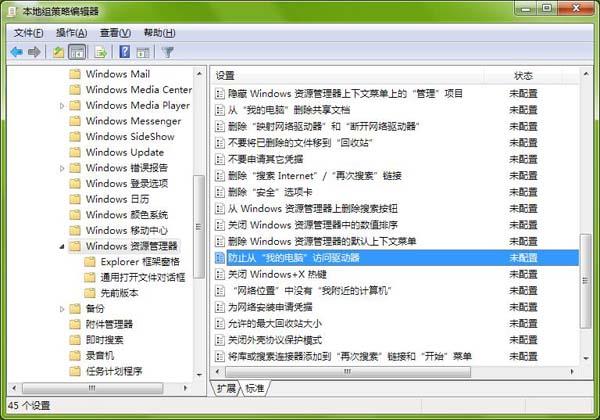Click the Windows 登录选项 folder icon
The width and height of the screenshot is (600, 420).
75,184
